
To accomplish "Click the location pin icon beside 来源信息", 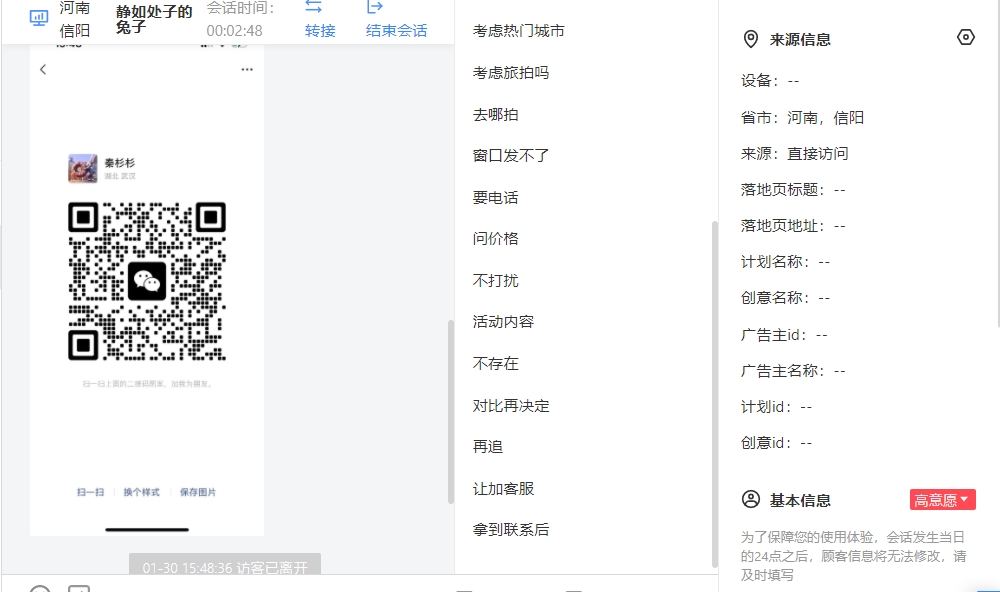I will 751,40.
